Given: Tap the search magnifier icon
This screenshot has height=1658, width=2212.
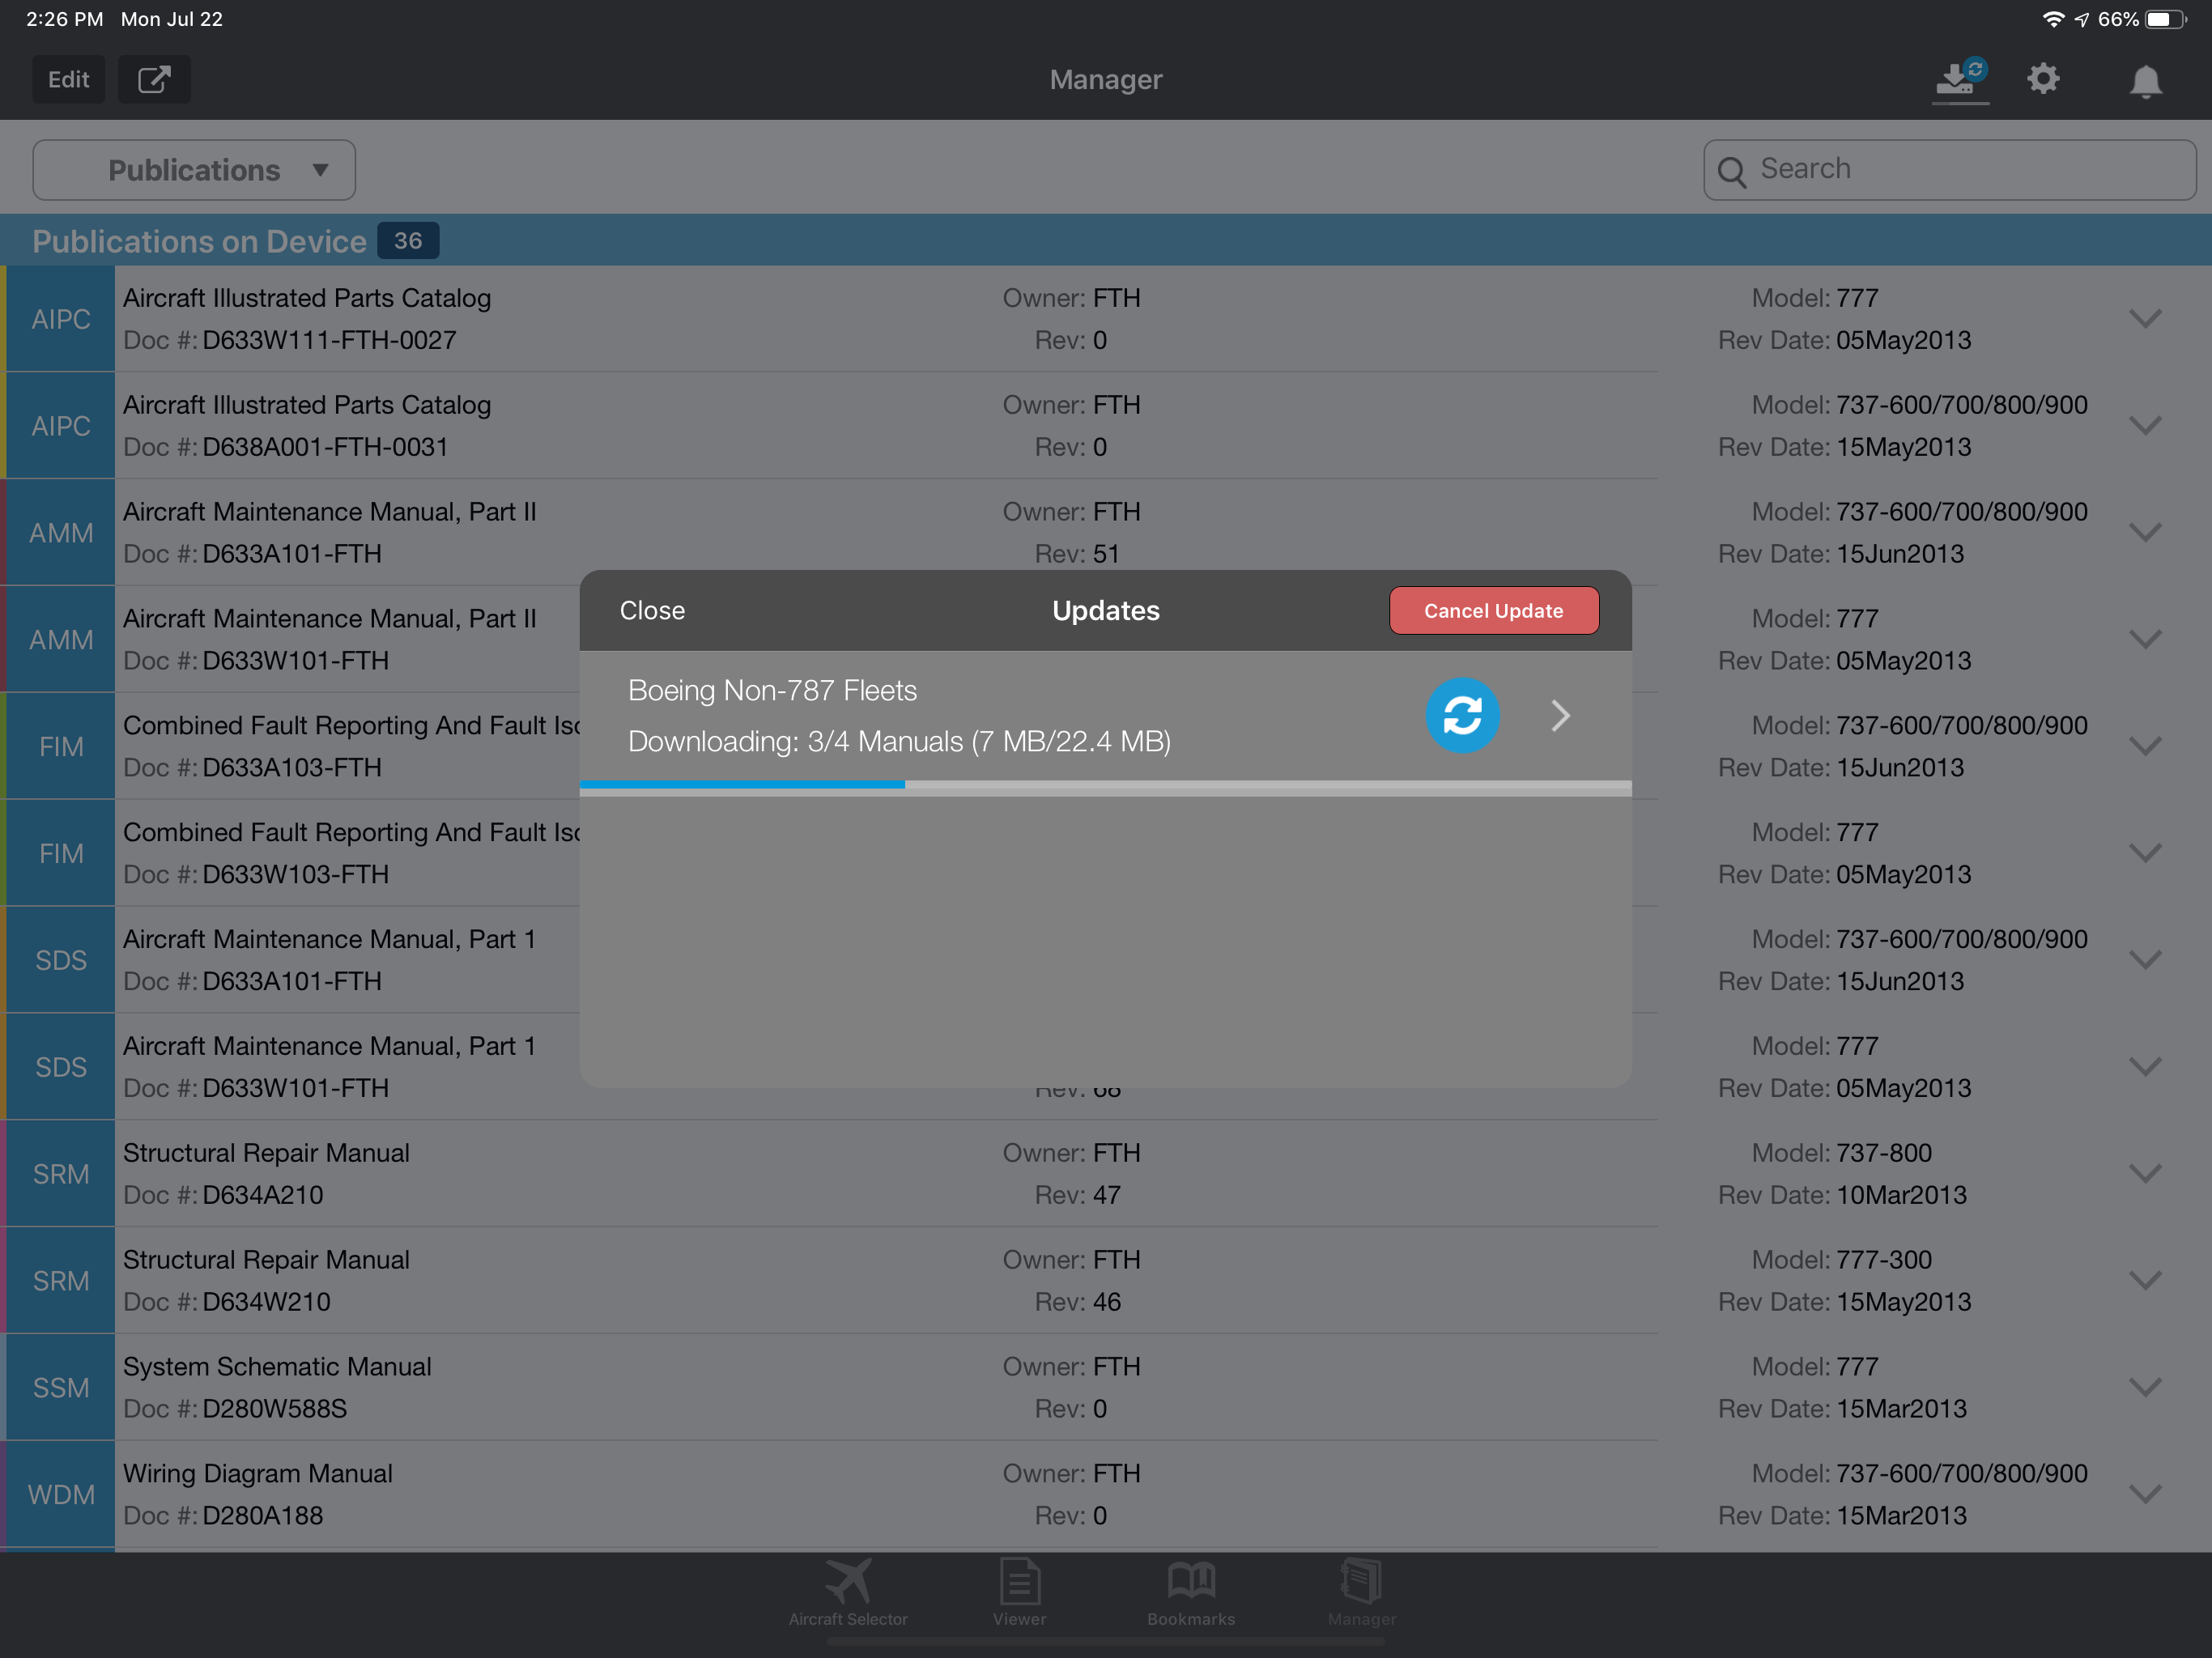Looking at the screenshot, I should [1732, 171].
